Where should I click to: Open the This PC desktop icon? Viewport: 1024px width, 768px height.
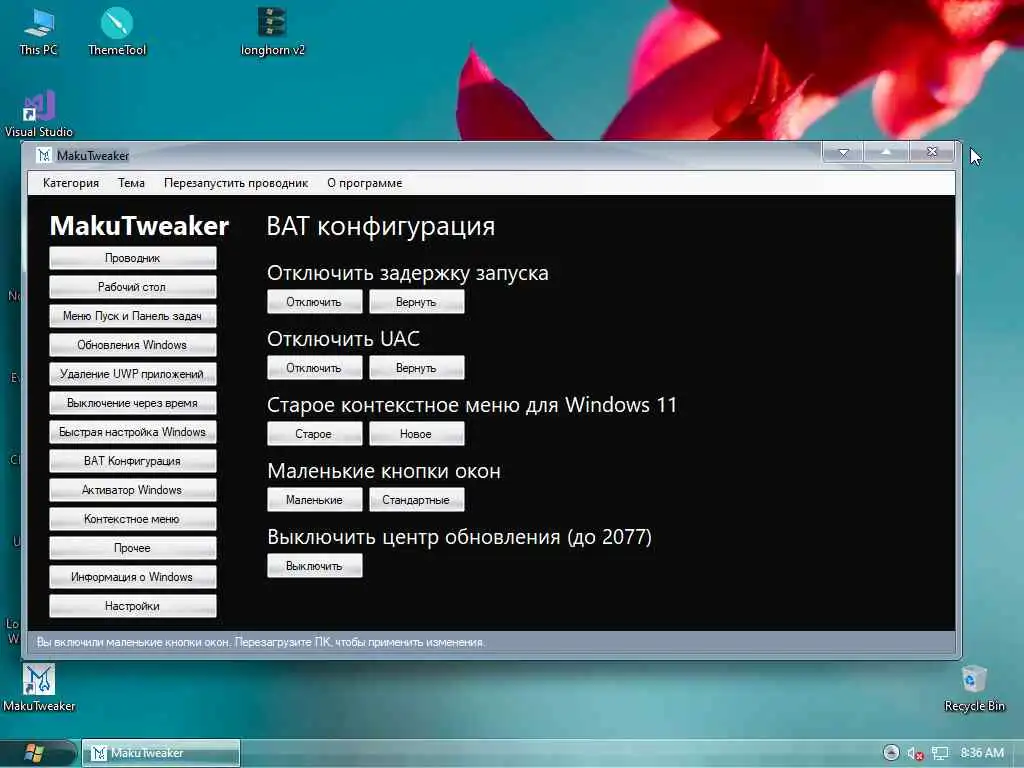click(x=39, y=31)
